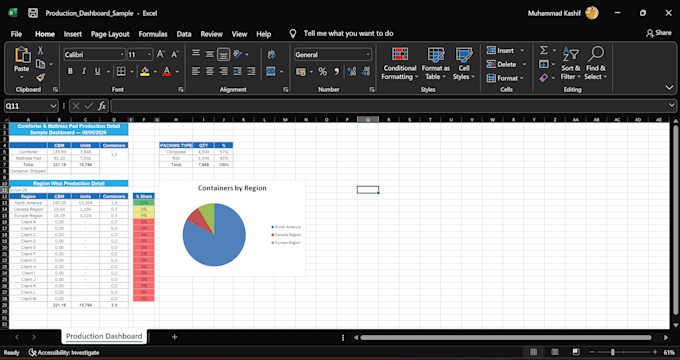Image resolution: width=680 pixels, height=360 pixels.
Task: Toggle Bold formatting
Action: tap(70, 72)
